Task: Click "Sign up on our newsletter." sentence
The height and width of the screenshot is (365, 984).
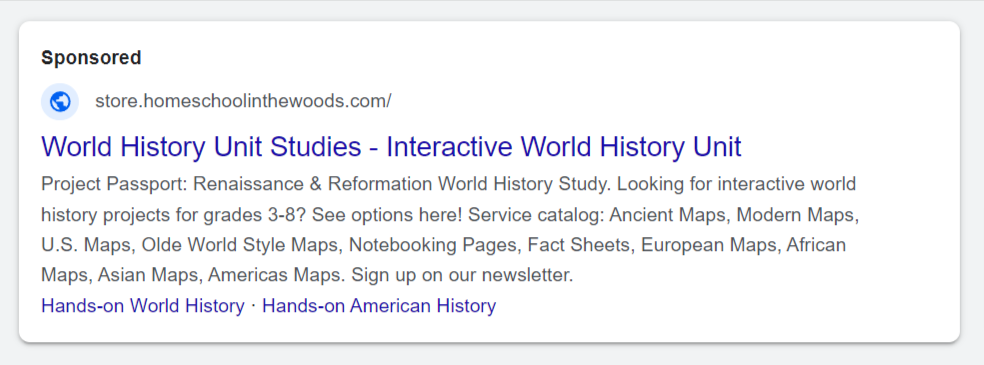Action: pos(463,275)
